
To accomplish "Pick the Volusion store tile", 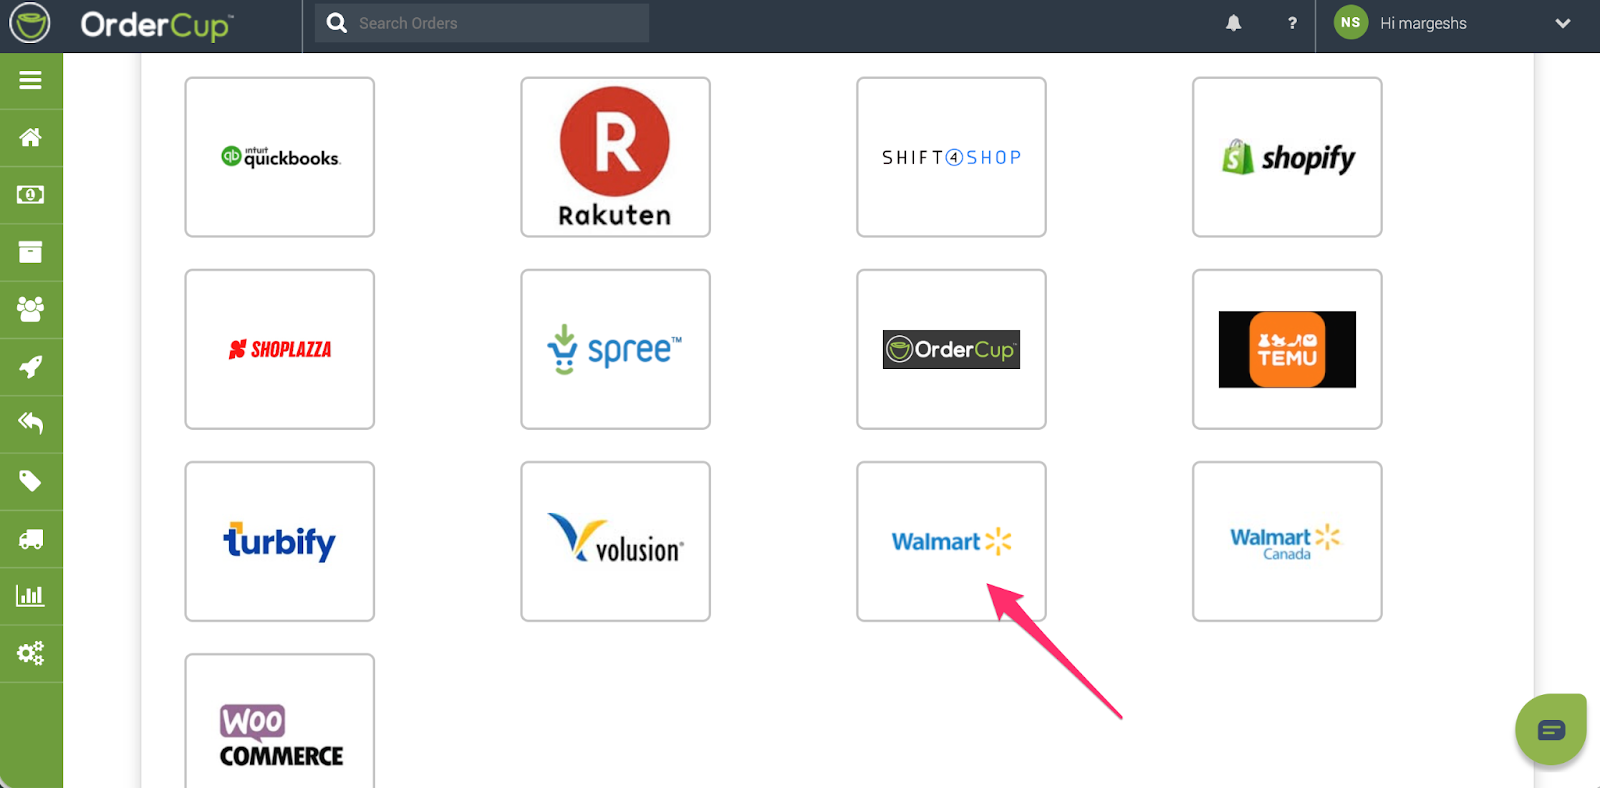I will point(615,541).
